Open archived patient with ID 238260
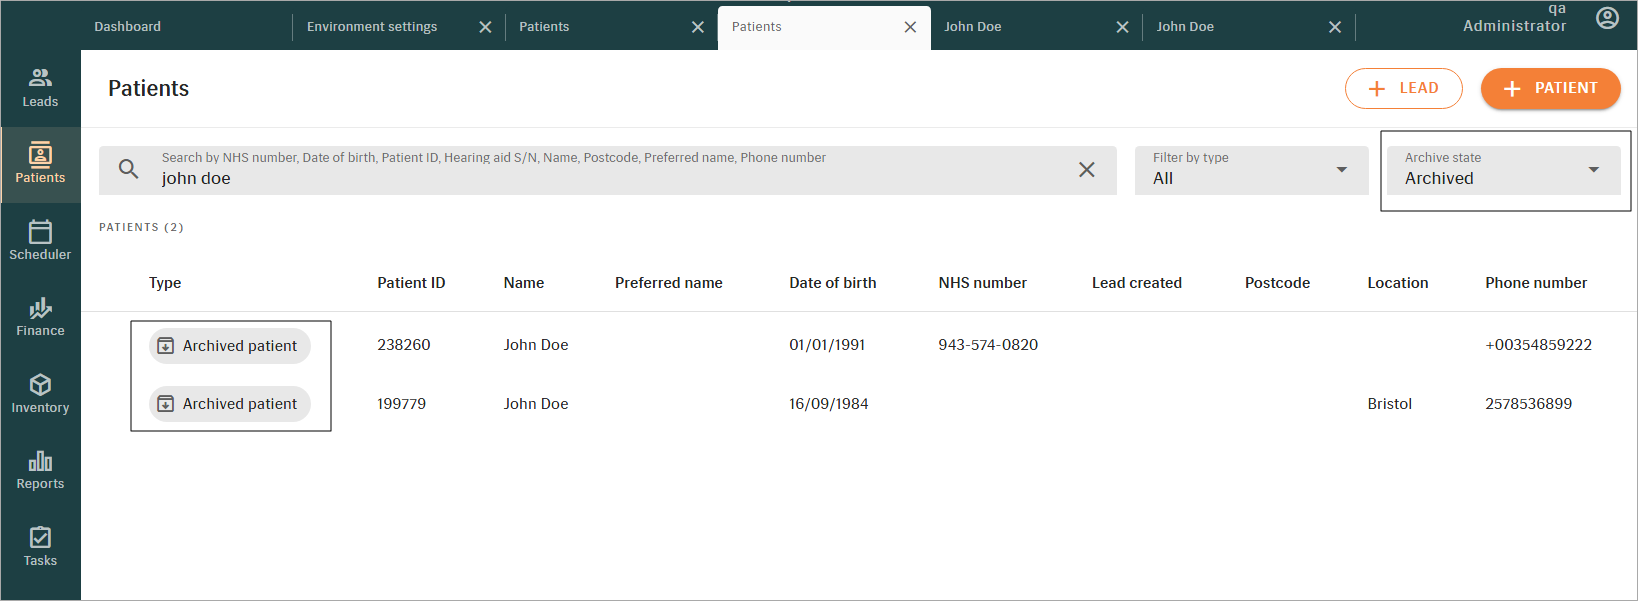Viewport: 1638px width, 601px height. click(404, 345)
